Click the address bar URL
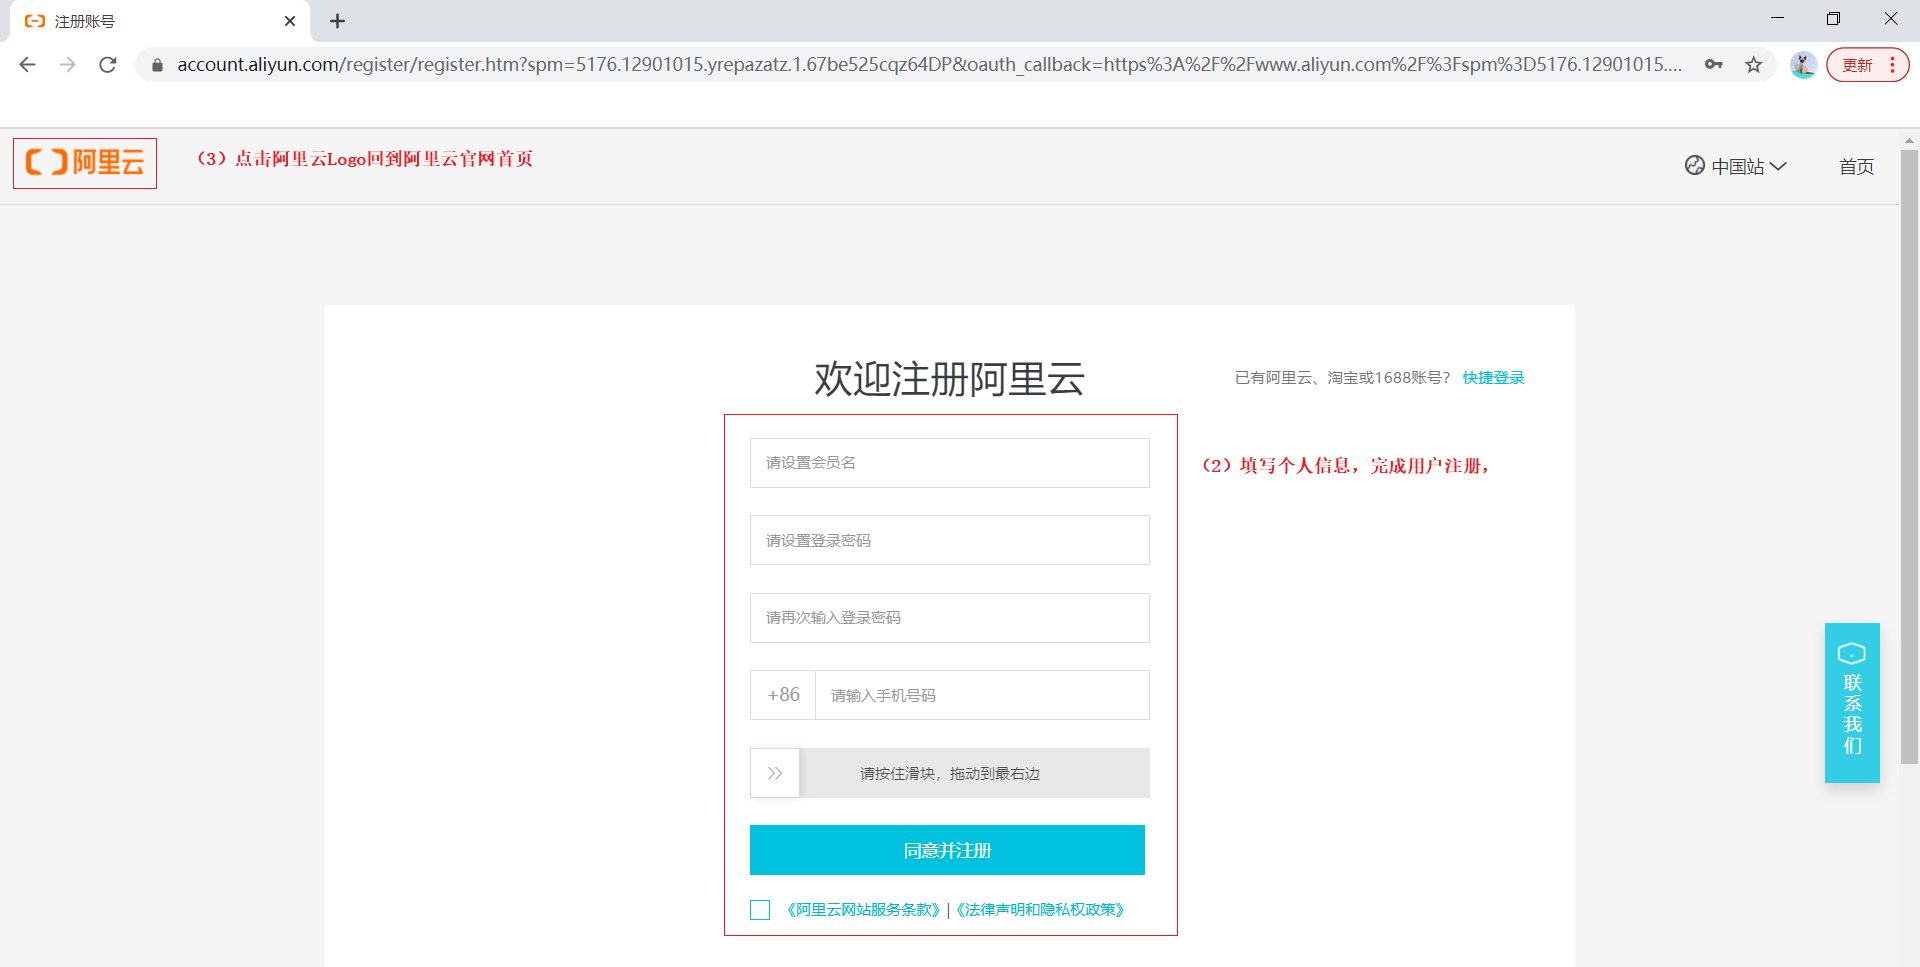This screenshot has height=967, width=1920. pyautogui.click(x=929, y=65)
